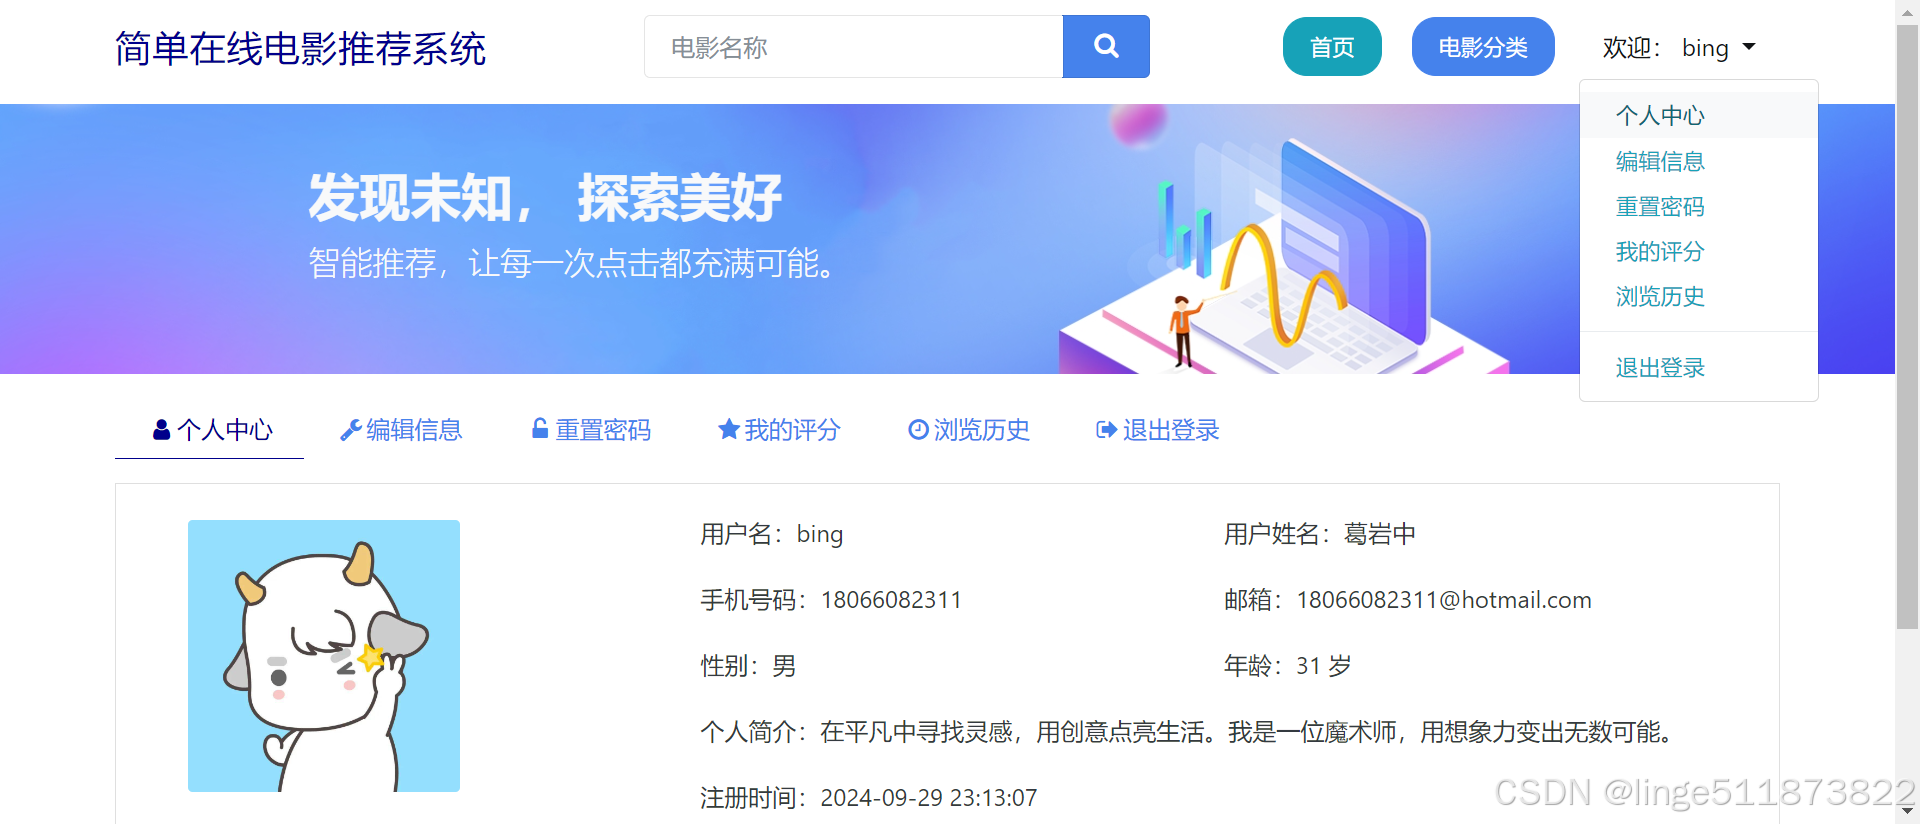Choose 退出登录 in the dropdown menu

pos(1698,367)
